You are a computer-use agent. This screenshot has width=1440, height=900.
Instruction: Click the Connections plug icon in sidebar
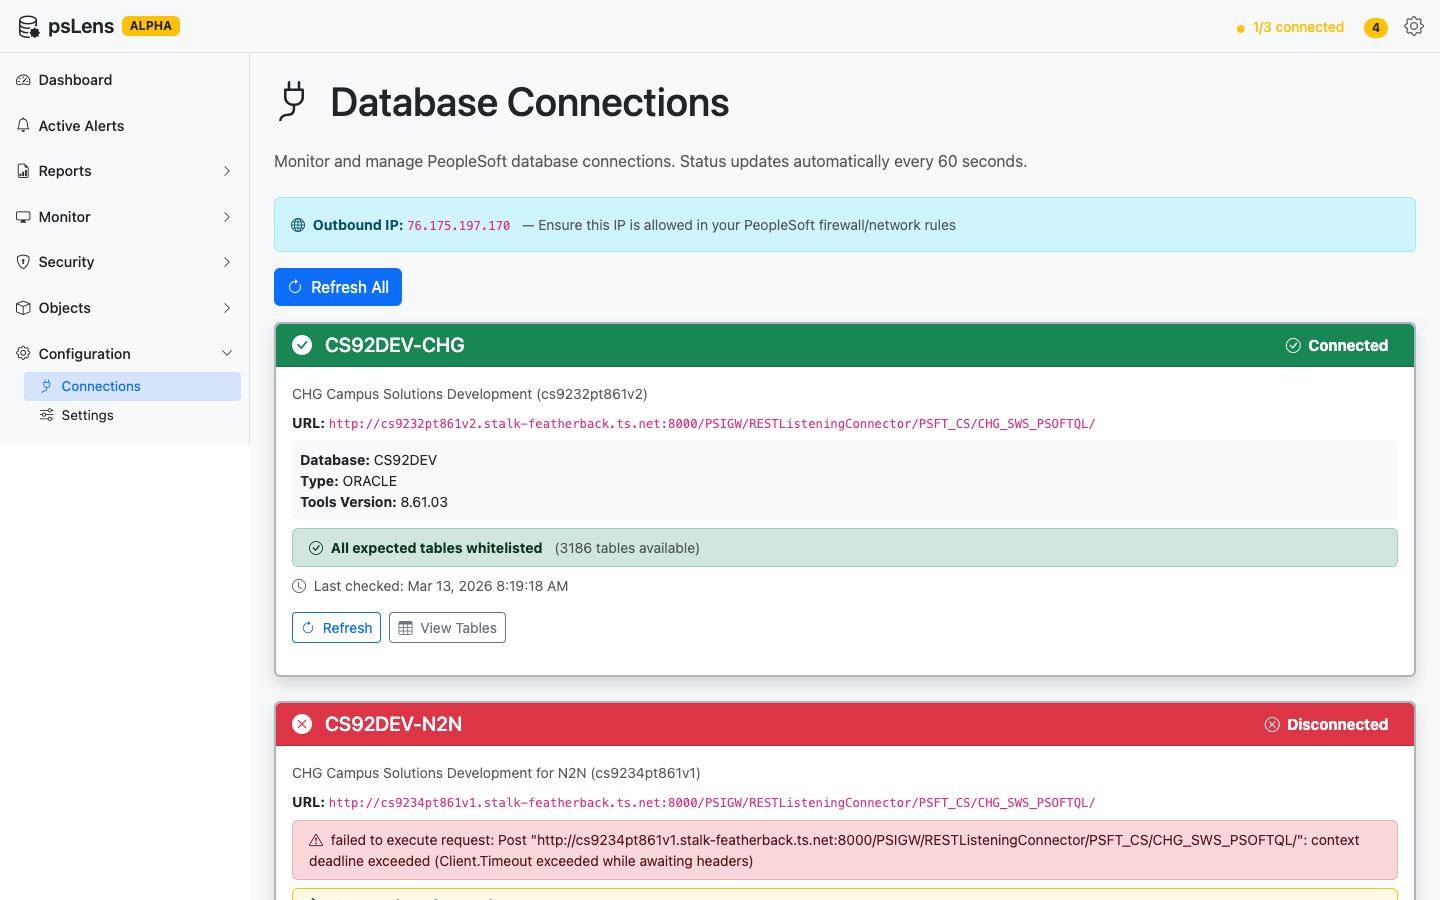46,386
